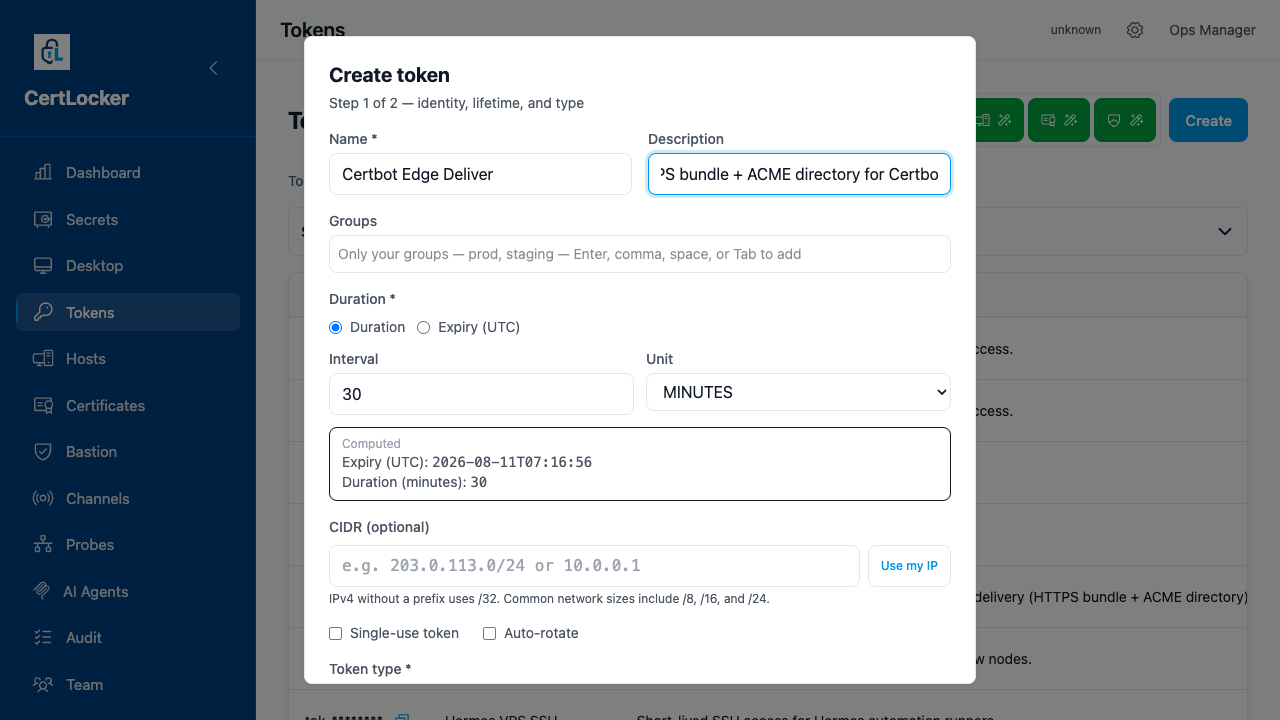Collapse the sidebar with the chevron arrow

[x=213, y=68]
